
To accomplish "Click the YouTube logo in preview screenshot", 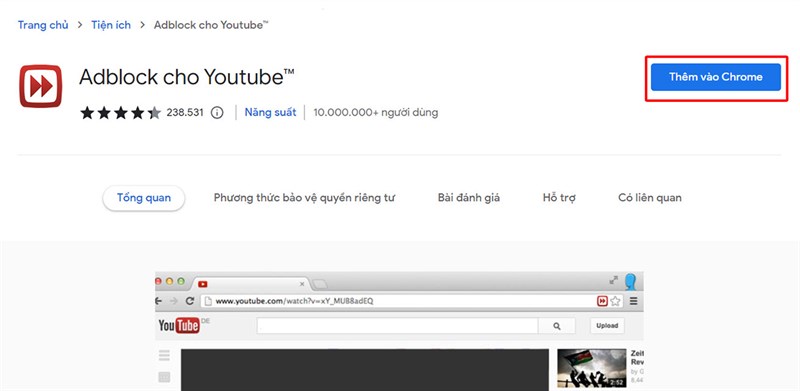I will pyautogui.click(x=179, y=325).
